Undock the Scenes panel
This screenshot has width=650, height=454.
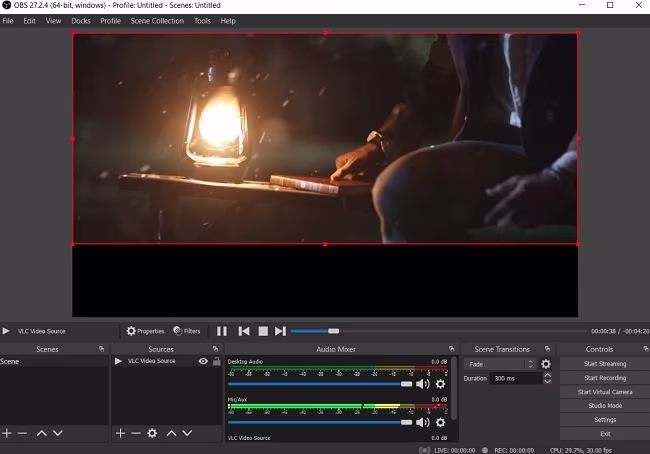click(101, 349)
